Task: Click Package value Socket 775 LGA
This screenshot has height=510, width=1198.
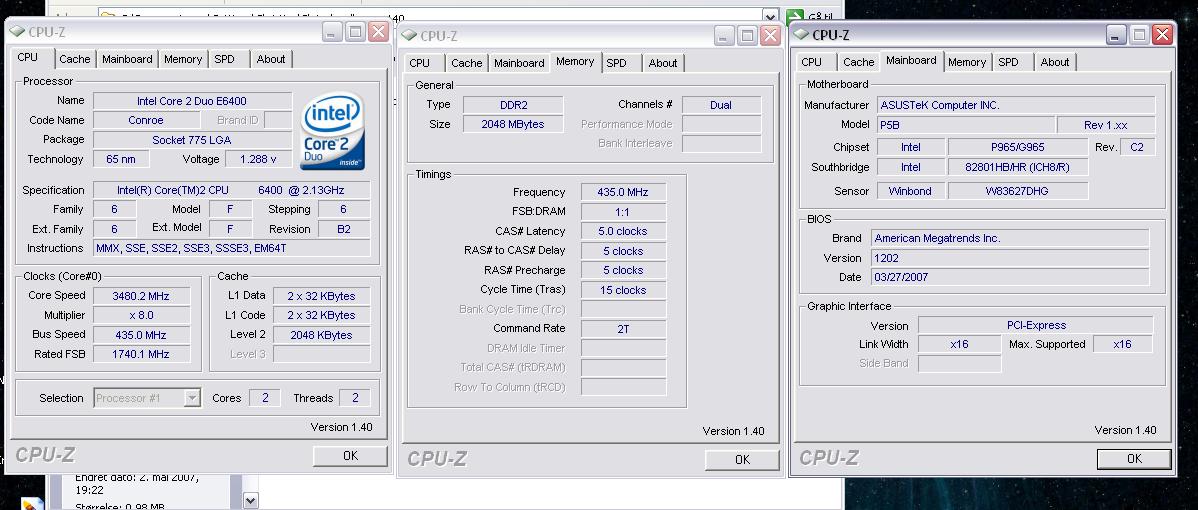Action: click(192, 140)
